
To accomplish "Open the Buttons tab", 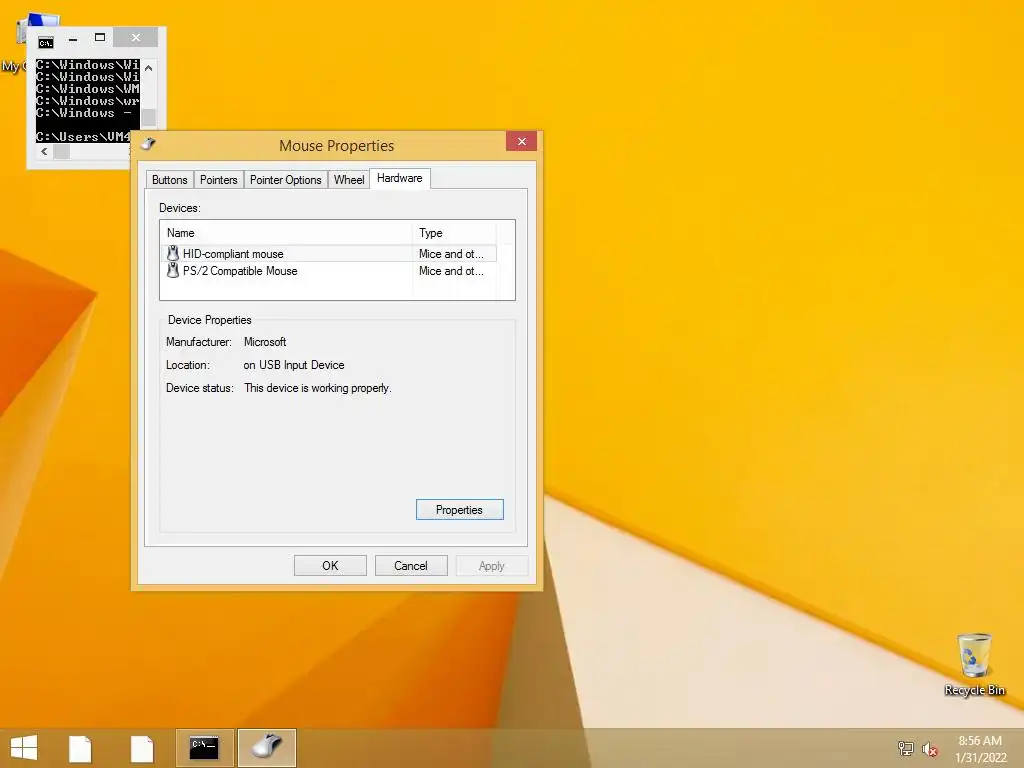I will [169, 180].
